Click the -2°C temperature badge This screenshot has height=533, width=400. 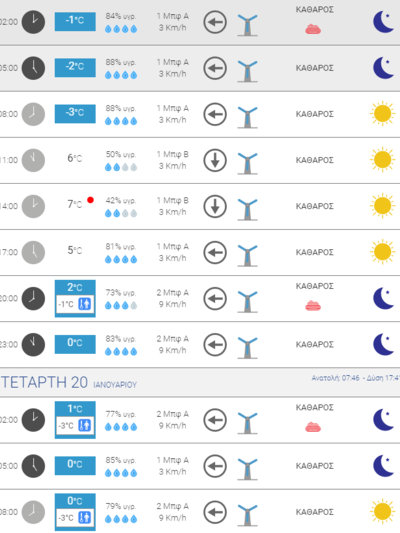[x=75, y=68]
